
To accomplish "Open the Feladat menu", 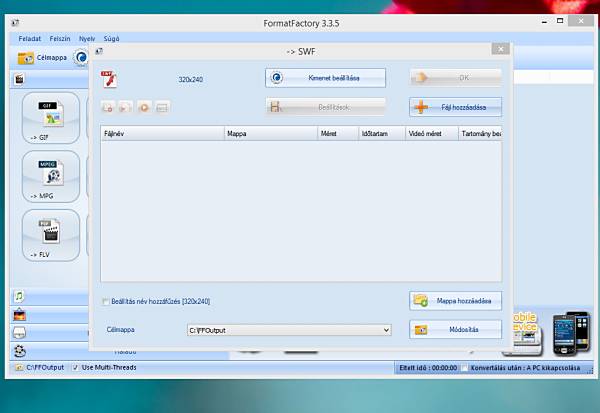I will [29, 39].
